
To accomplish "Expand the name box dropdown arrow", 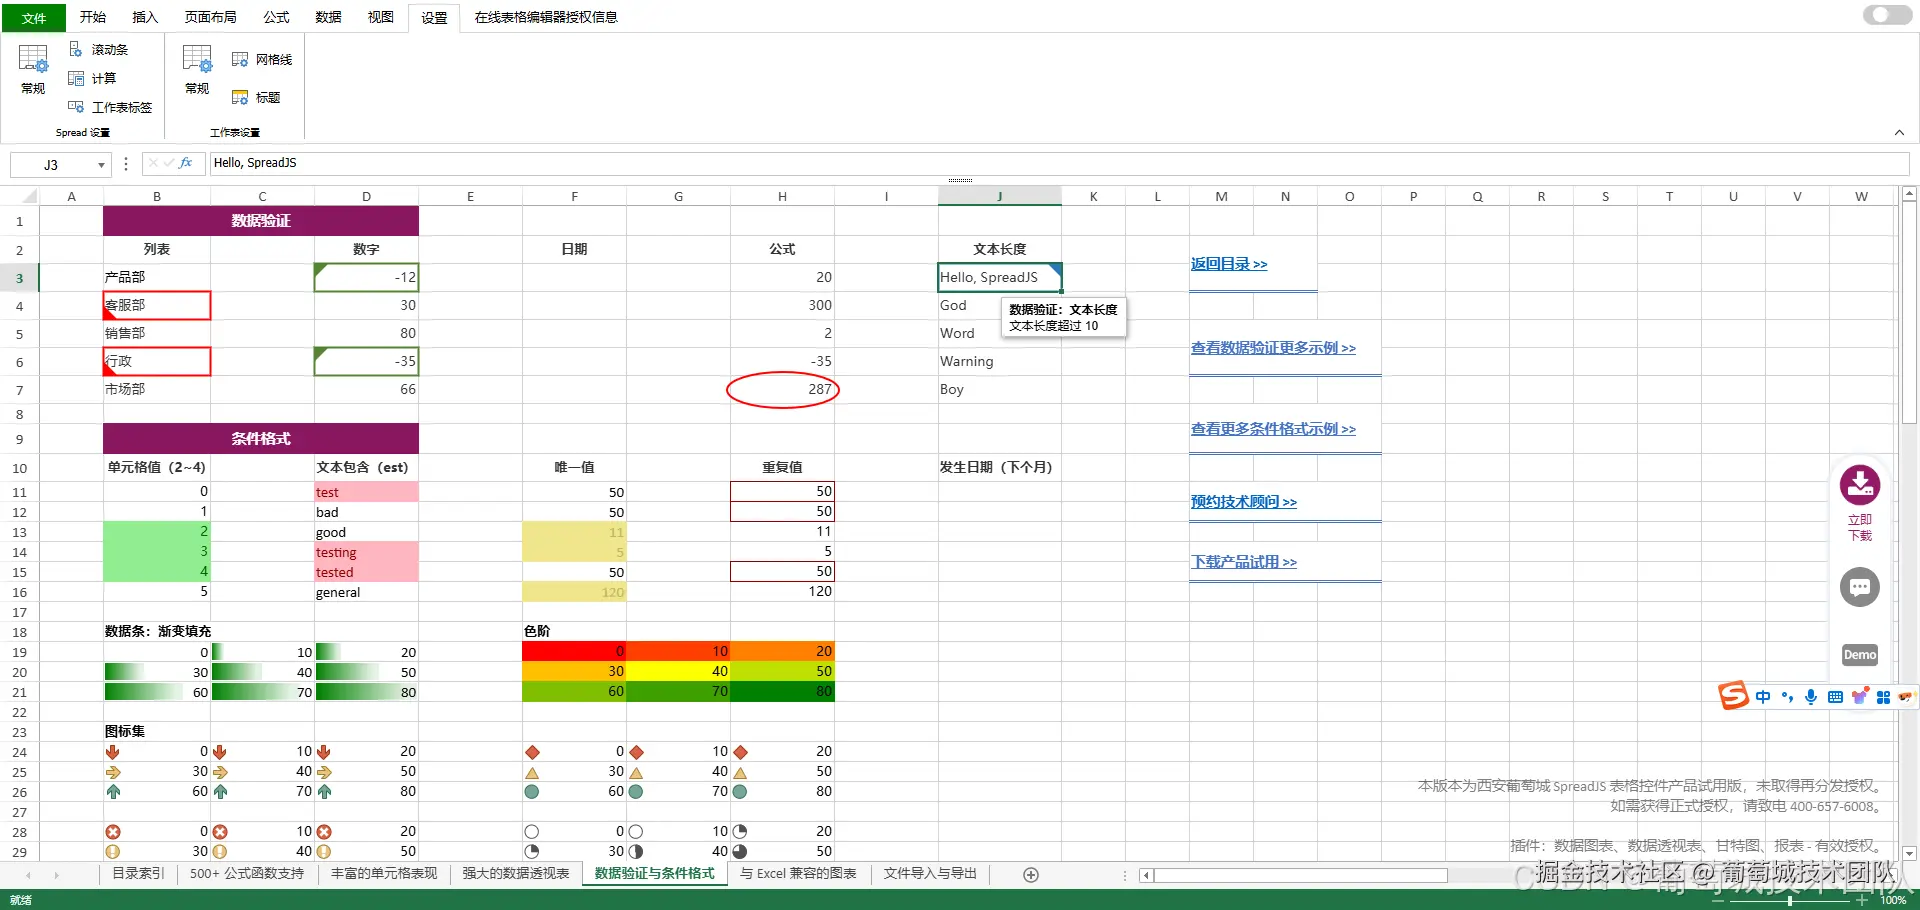I will click(101, 165).
